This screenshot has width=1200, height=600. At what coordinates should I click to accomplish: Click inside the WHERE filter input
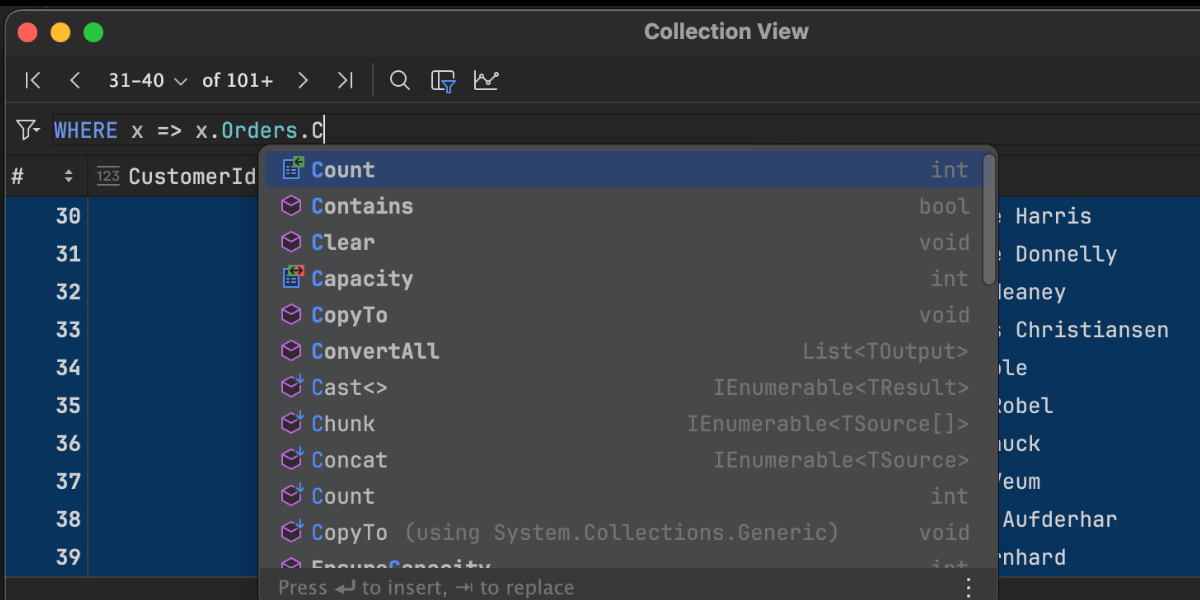tap(600, 131)
